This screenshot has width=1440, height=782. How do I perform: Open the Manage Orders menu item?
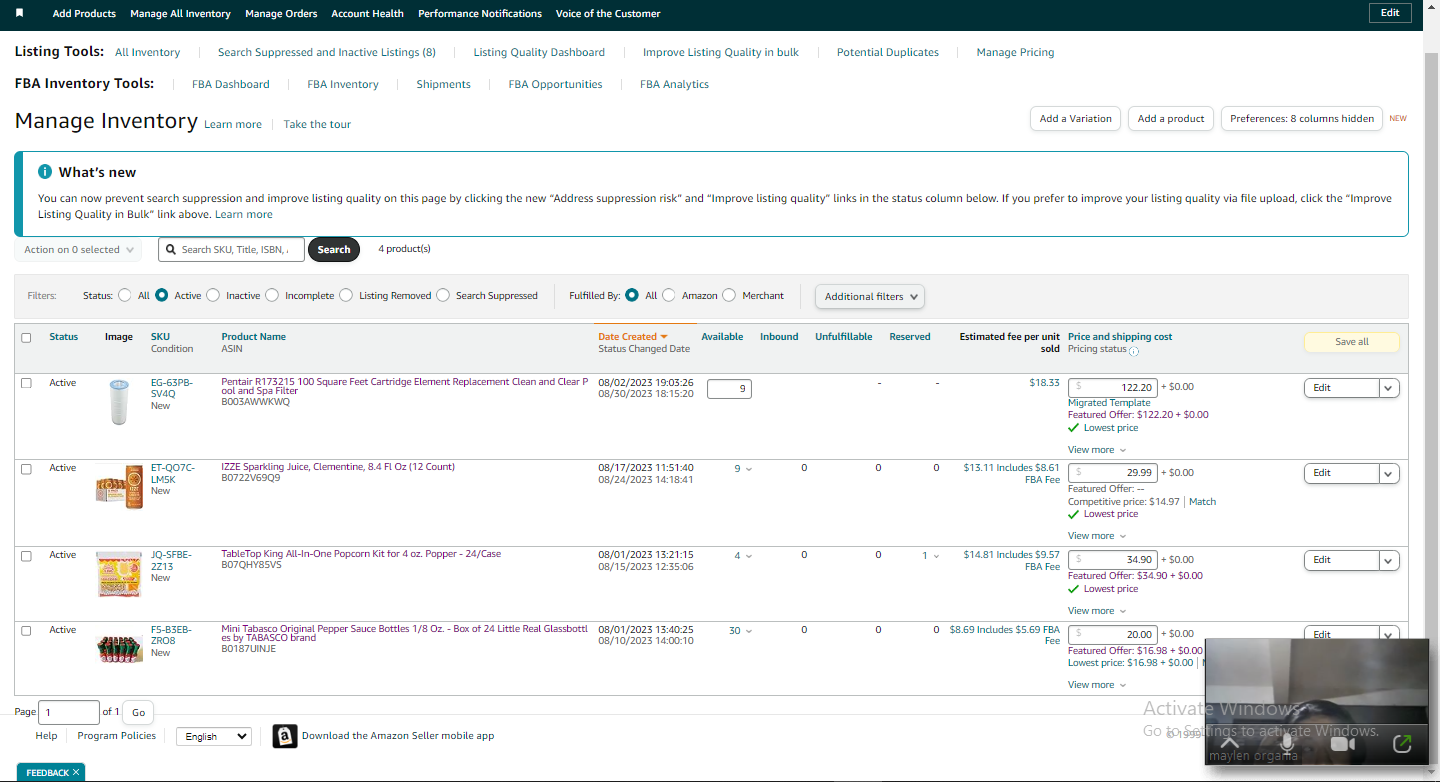(x=281, y=14)
